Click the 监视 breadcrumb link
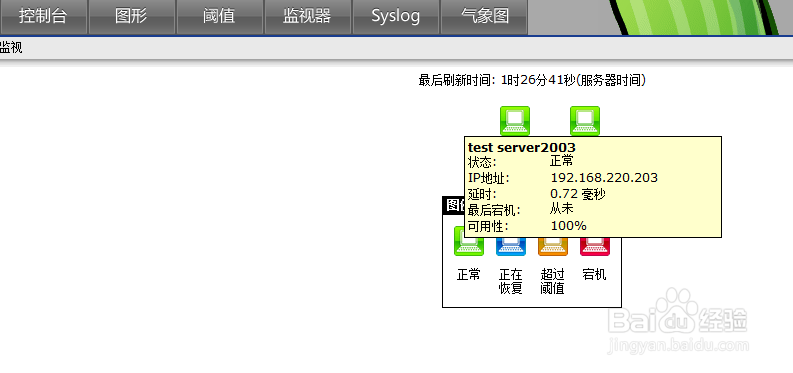This screenshot has width=793, height=373. click(x=11, y=49)
